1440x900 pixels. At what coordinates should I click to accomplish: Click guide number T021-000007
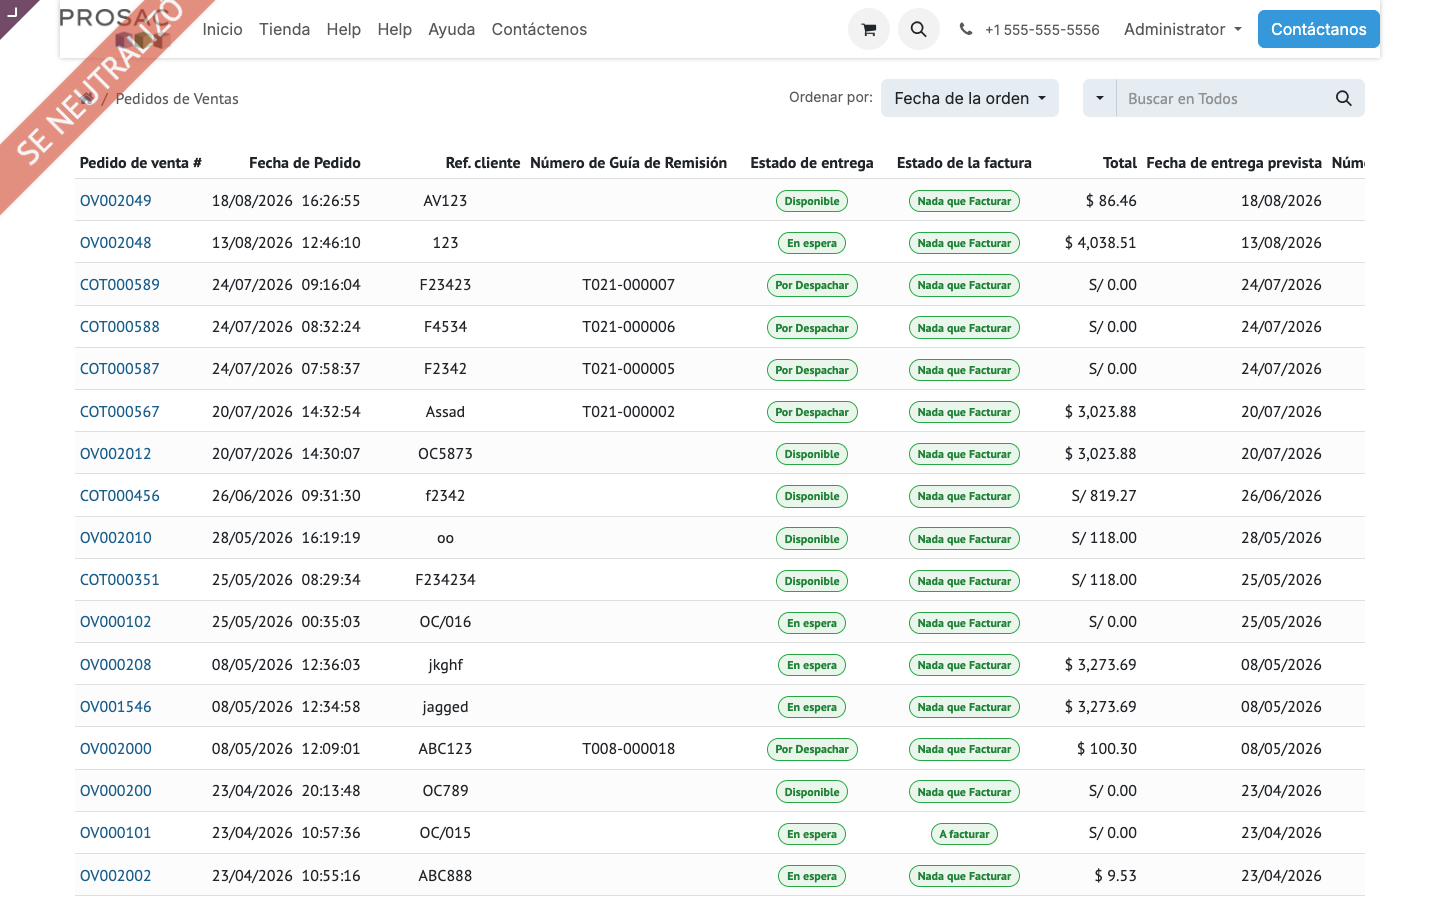(x=628, y=284)
